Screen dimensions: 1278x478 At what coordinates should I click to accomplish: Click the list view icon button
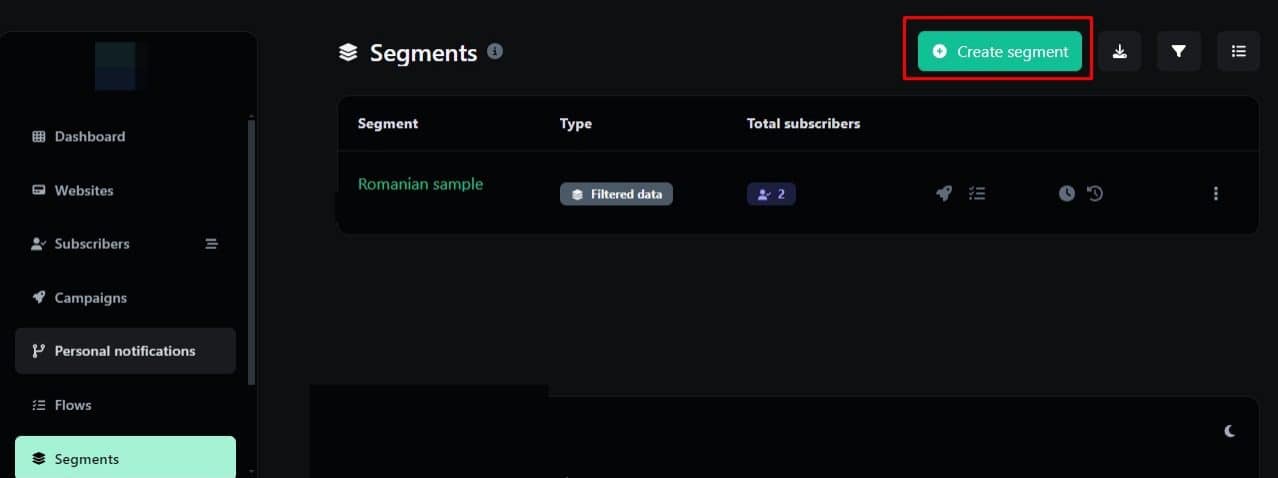(x=1238, y=52)
